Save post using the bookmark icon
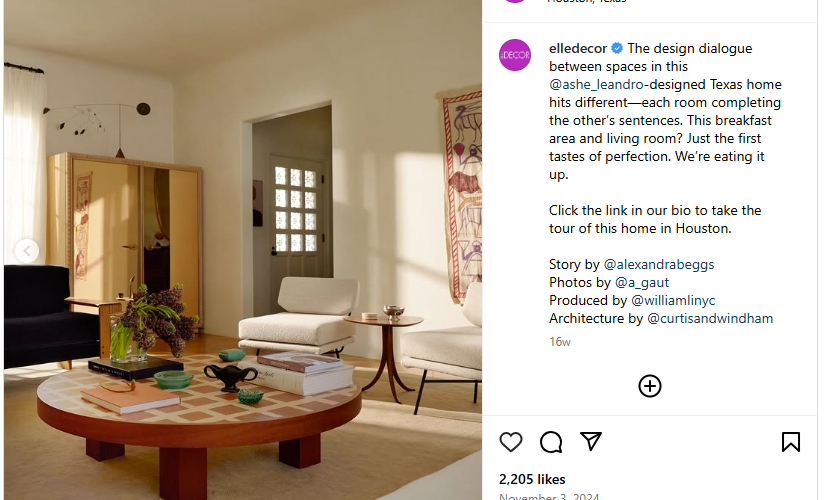This screenshot has width=824, height=500. [790, 442]
